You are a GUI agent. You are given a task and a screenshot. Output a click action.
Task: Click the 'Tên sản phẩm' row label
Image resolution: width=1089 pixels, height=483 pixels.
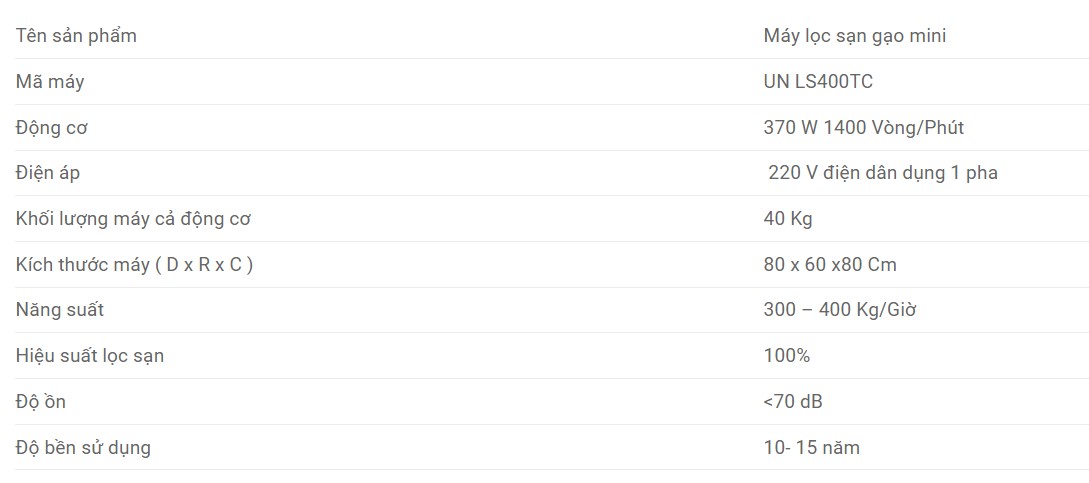click(76, 36)
